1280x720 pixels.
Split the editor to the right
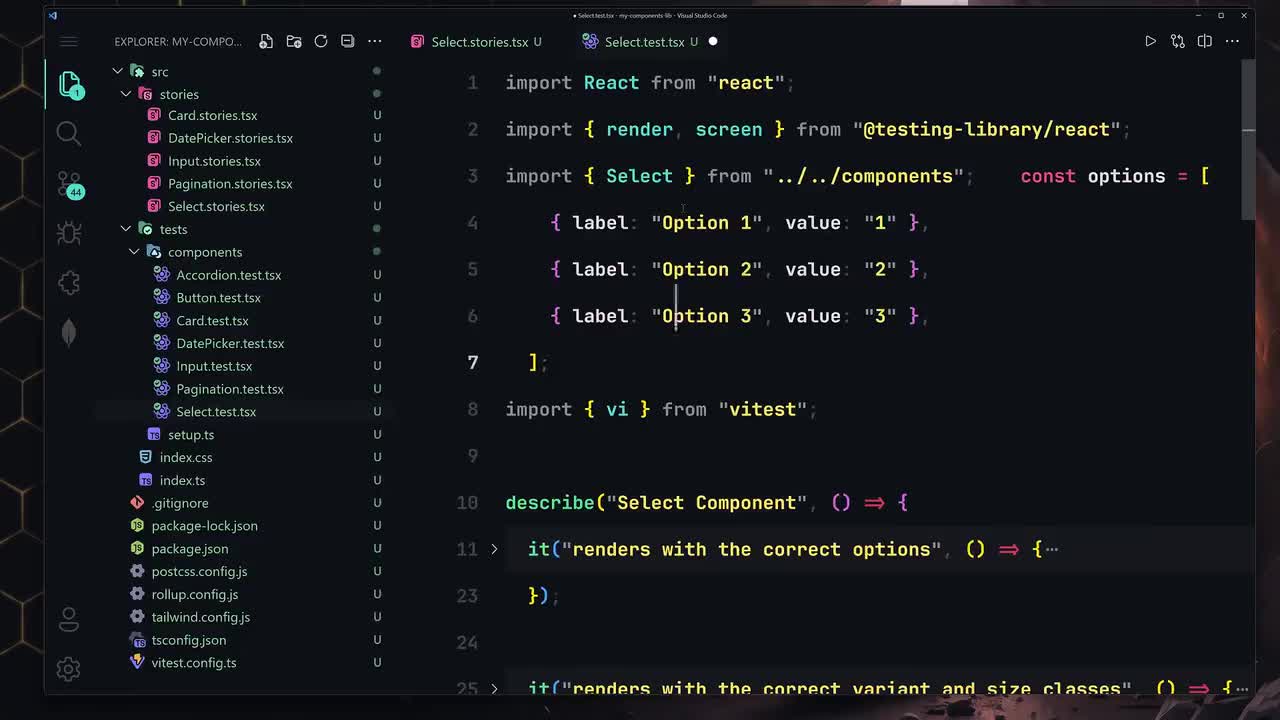[1204, 41]
